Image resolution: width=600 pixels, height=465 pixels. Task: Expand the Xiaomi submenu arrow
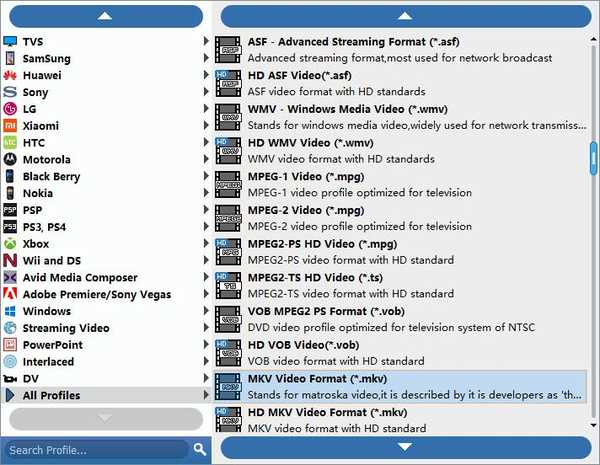[x=206, y=125]
